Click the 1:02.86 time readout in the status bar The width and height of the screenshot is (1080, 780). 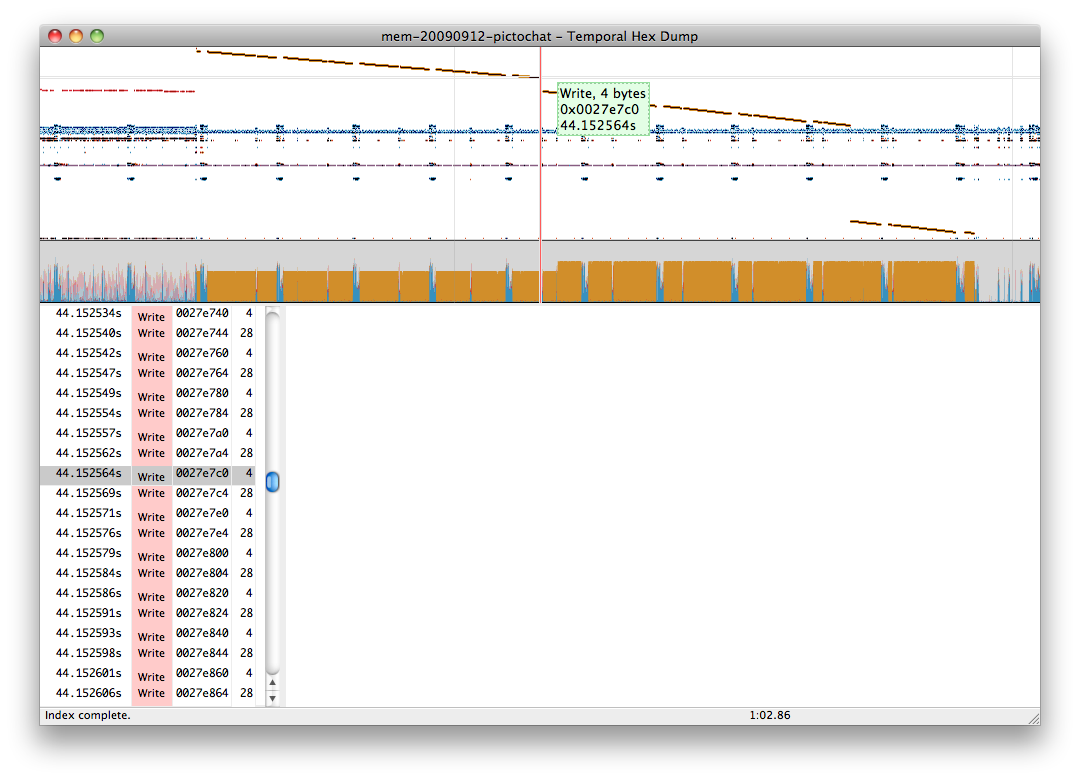click(x=769, y=715)
